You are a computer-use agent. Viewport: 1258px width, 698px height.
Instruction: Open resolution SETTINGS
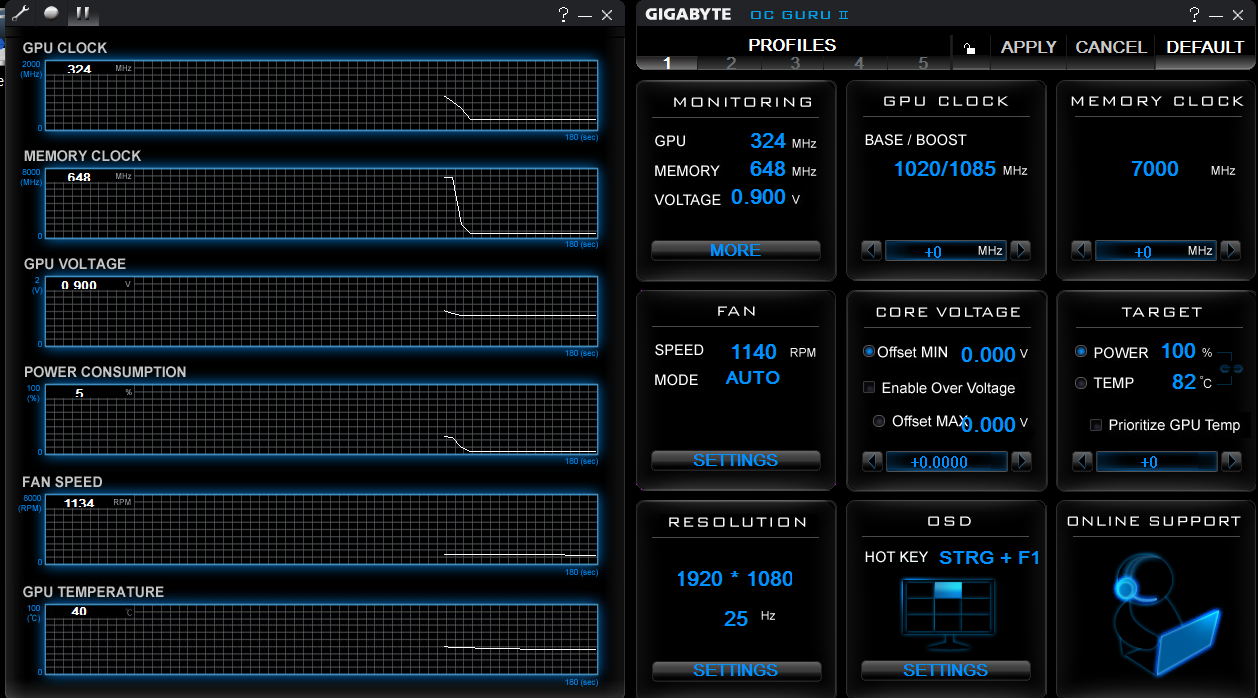click(x=736, y=670)
